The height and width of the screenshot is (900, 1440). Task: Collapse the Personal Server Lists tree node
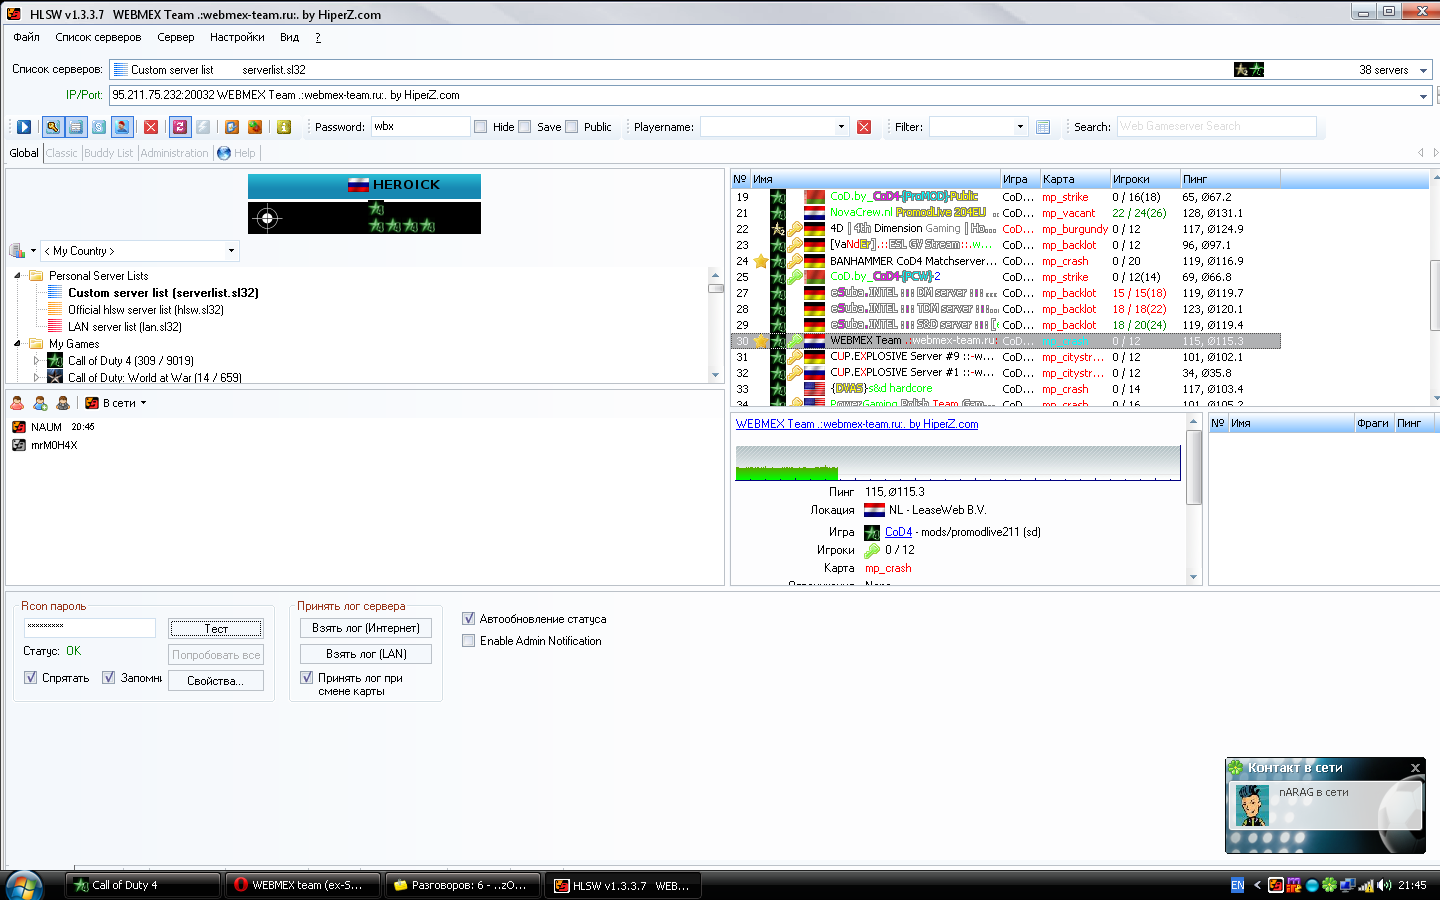pos(17,276)
